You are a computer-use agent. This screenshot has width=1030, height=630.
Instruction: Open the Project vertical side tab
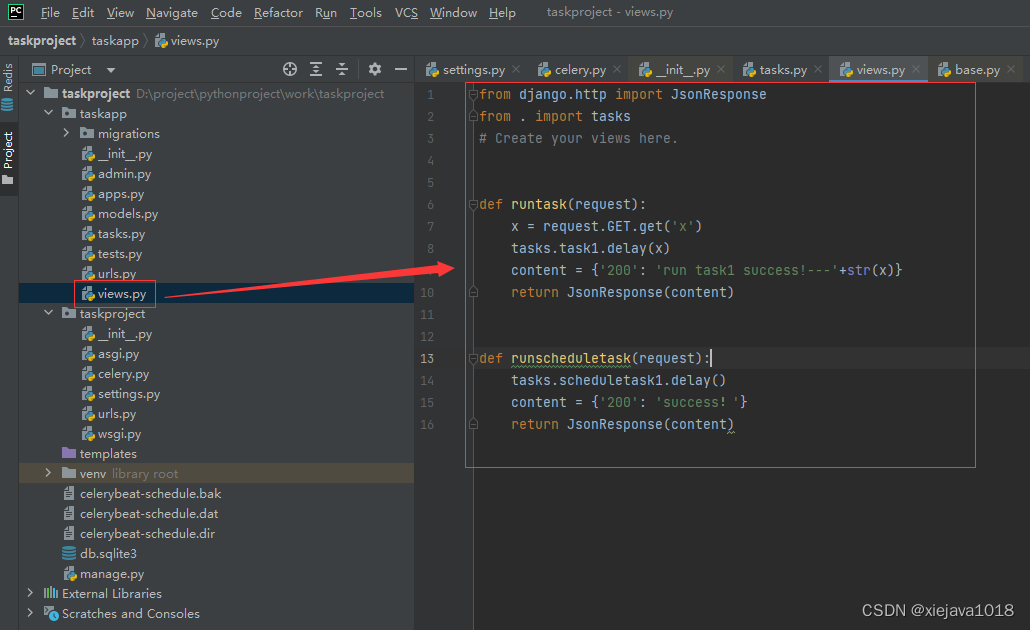click(x=8, y=158)
